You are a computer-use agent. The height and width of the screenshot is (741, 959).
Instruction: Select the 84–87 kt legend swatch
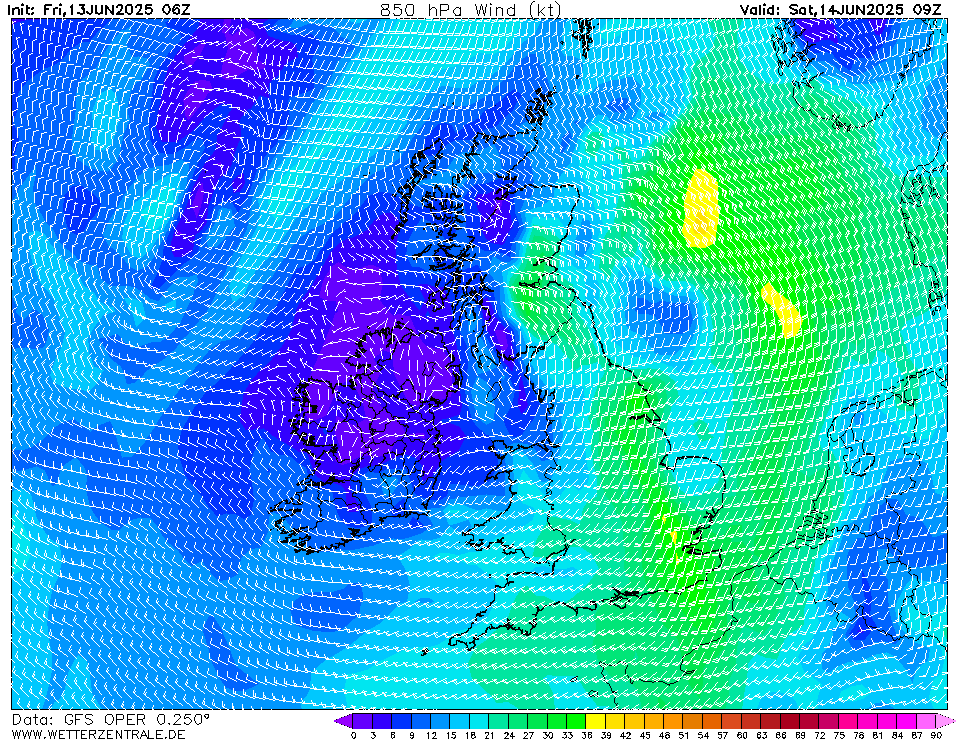(x=908, y=721)
